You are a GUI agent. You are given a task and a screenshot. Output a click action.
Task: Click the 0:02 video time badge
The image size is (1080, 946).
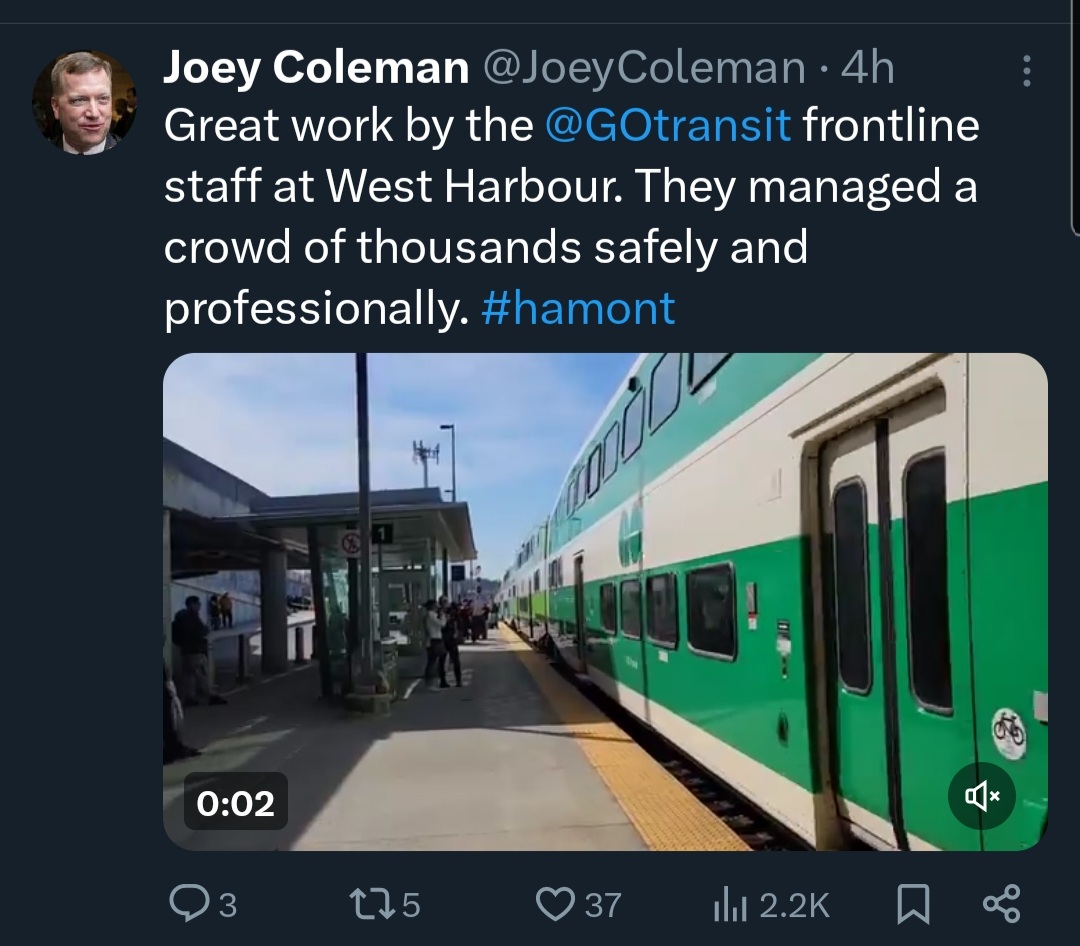tap(236, 802)
